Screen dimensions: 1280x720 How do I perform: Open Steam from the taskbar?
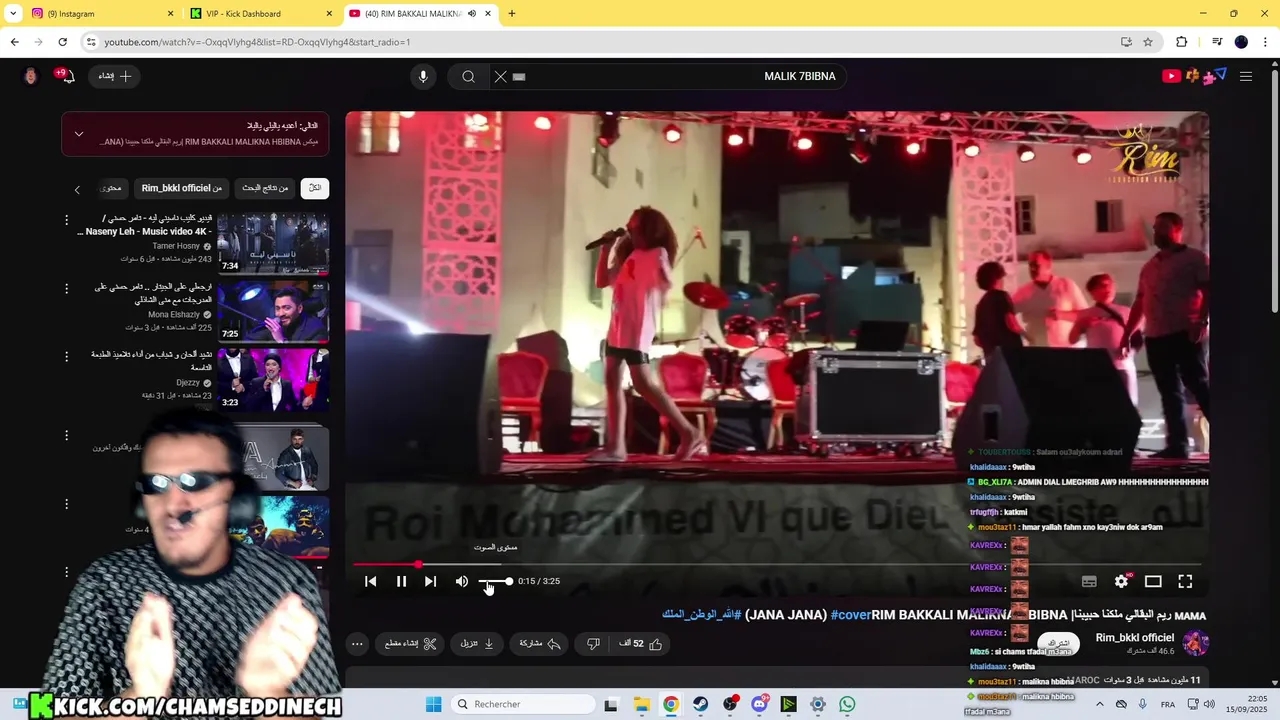click(x=700, y=704)
